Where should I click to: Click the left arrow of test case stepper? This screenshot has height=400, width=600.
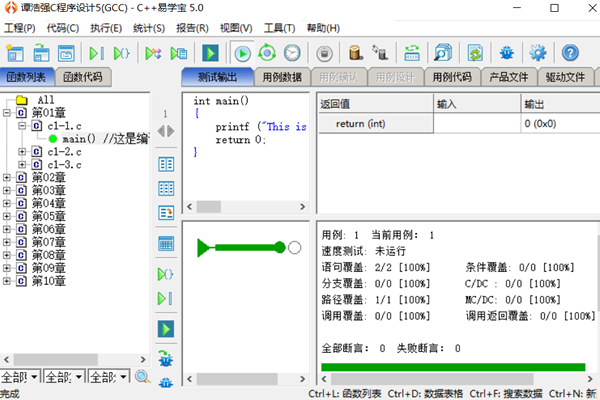(x=161, y=131)
